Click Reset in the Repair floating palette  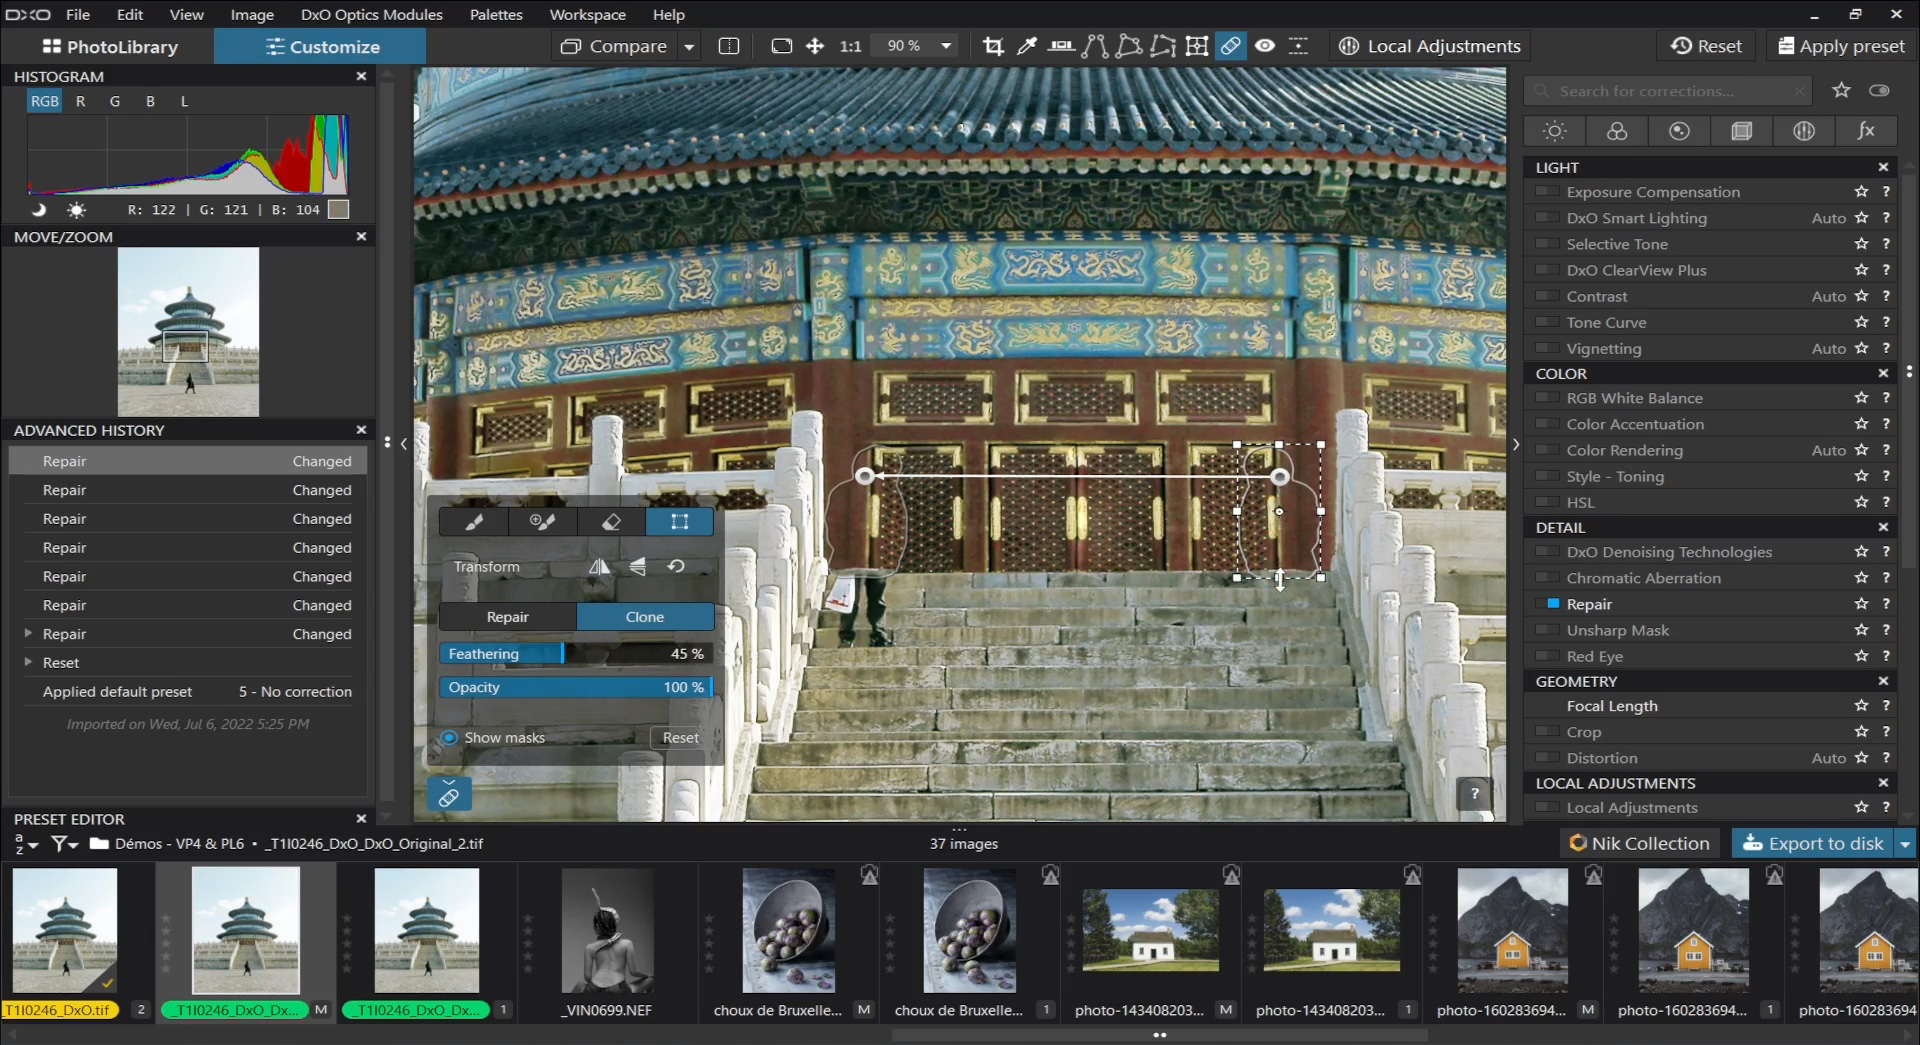(x=681, y=737)
